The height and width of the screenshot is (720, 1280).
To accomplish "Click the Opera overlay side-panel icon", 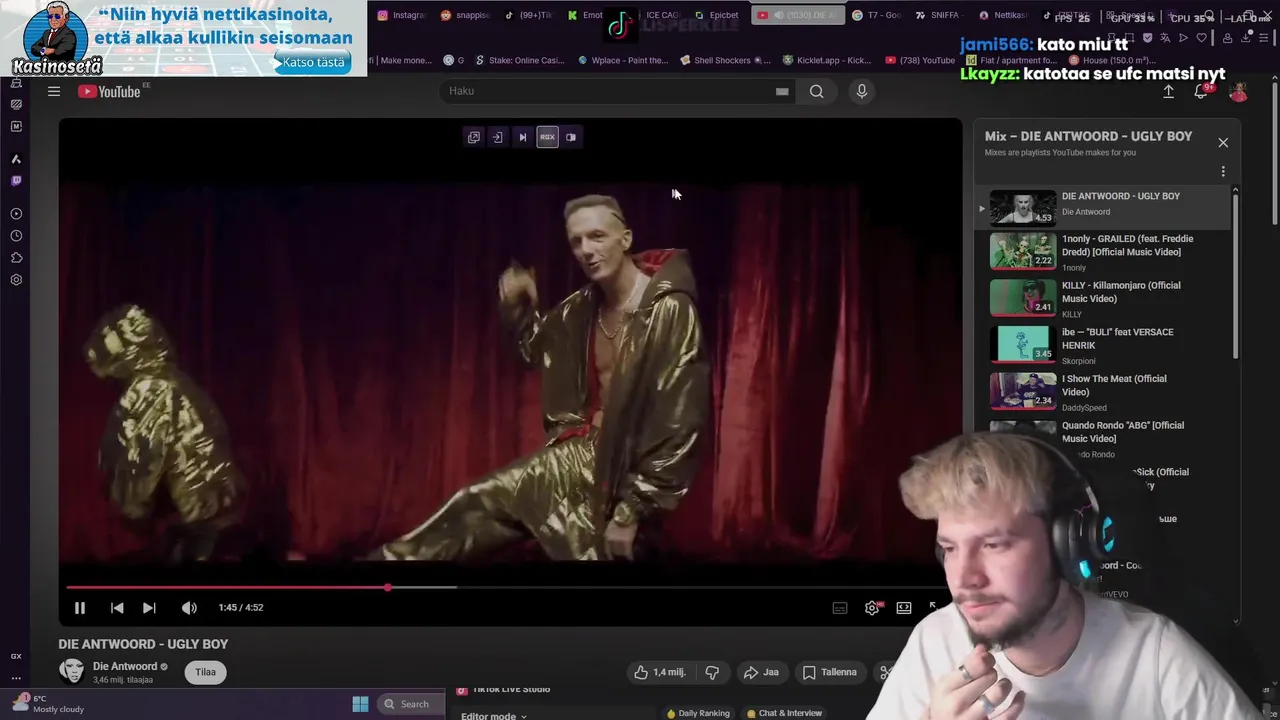I will (x=571, y=137).
